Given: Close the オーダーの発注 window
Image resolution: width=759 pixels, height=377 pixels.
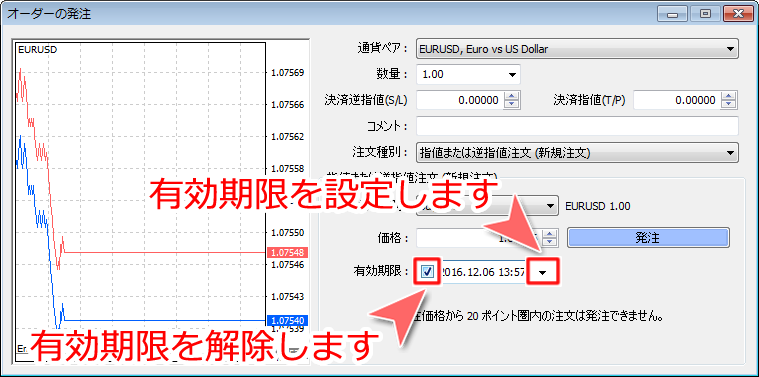Looking at the screenshot, I should tap(738, 14).
